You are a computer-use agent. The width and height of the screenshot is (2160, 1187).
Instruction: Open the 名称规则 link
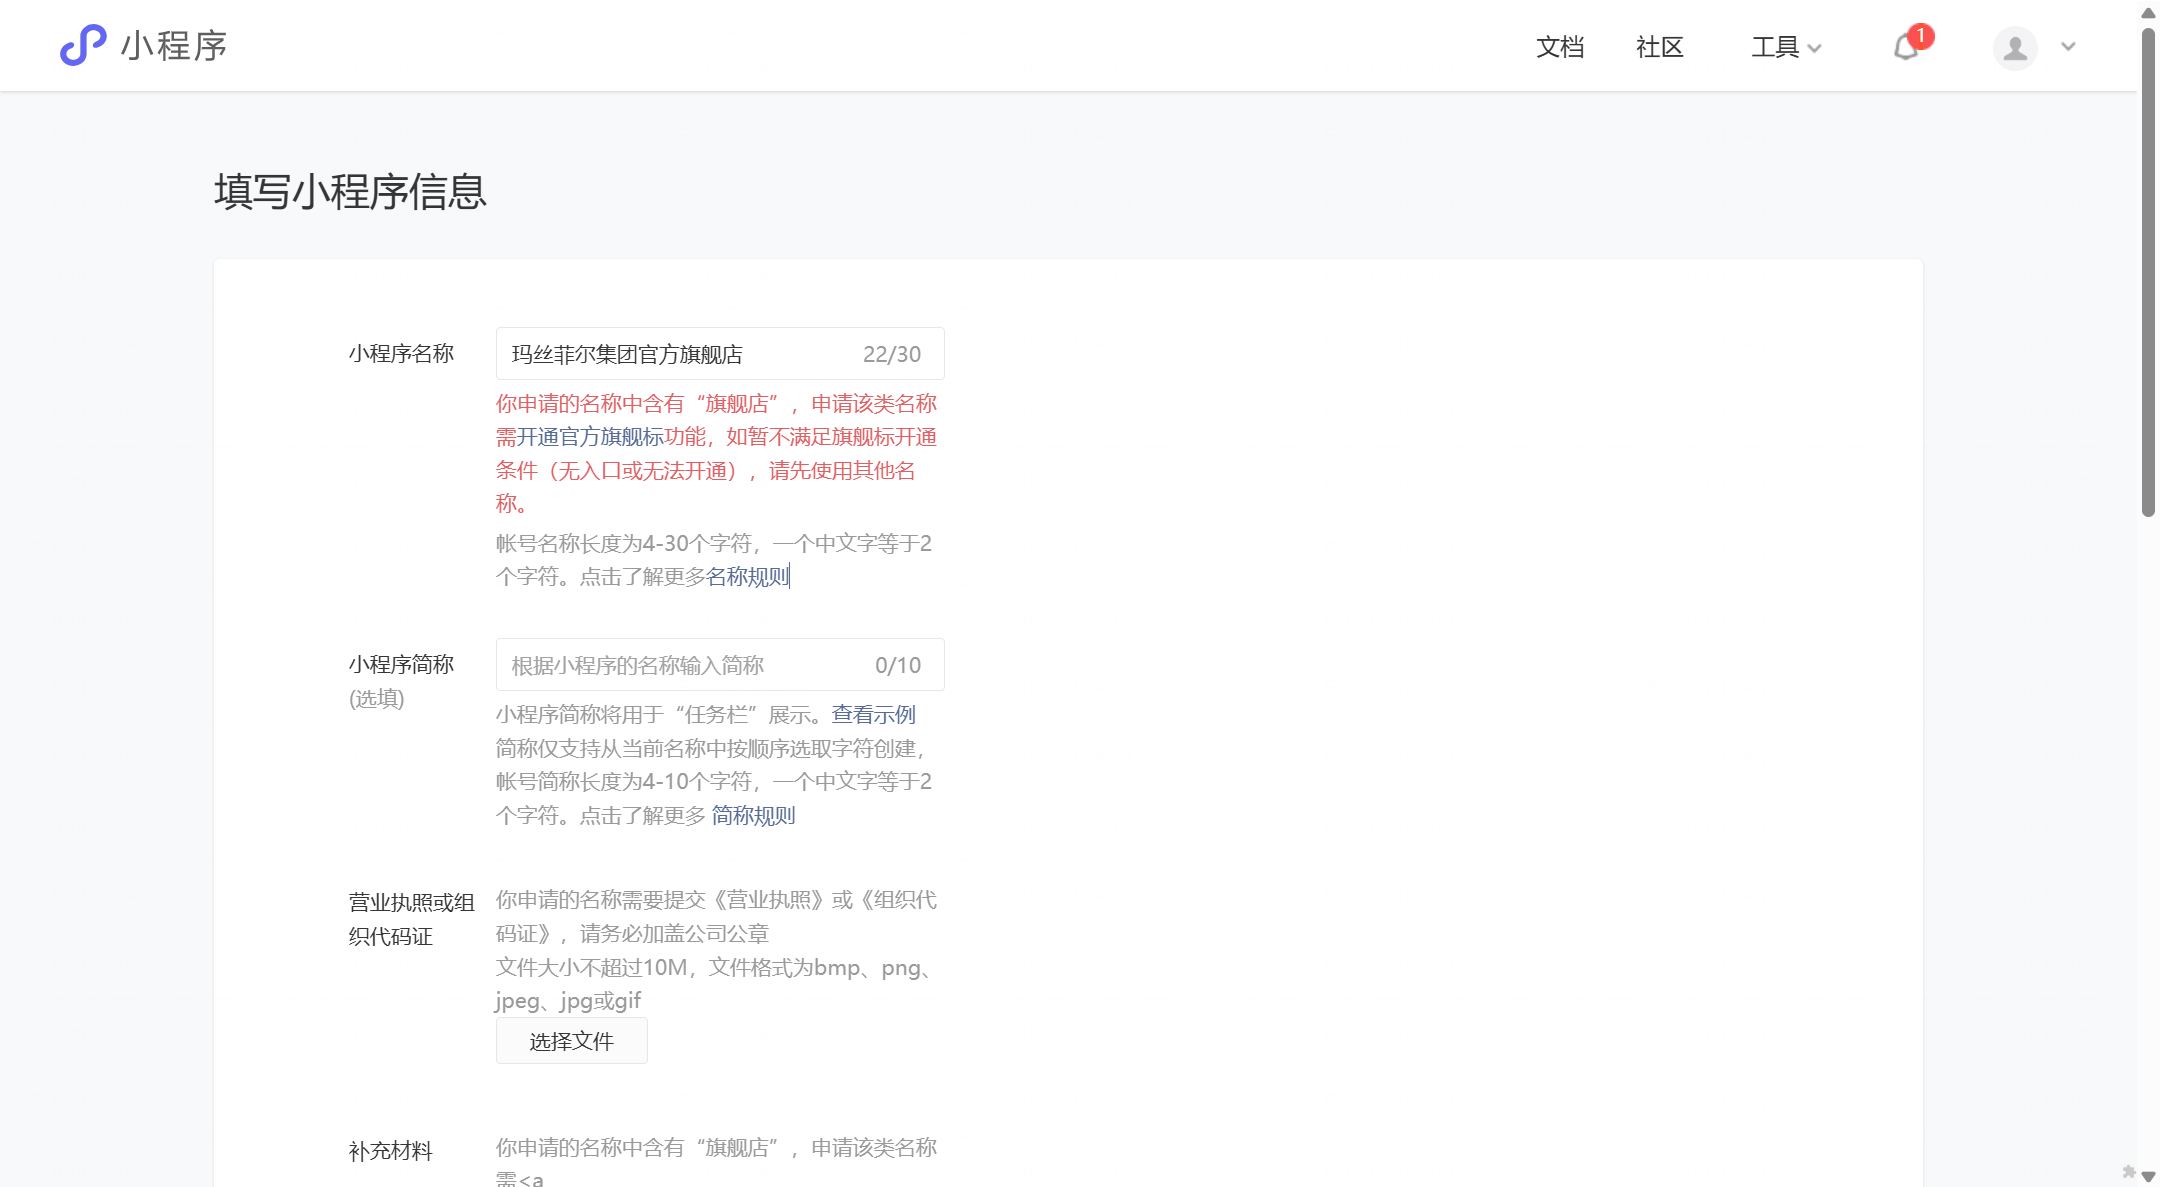(747, 577)
